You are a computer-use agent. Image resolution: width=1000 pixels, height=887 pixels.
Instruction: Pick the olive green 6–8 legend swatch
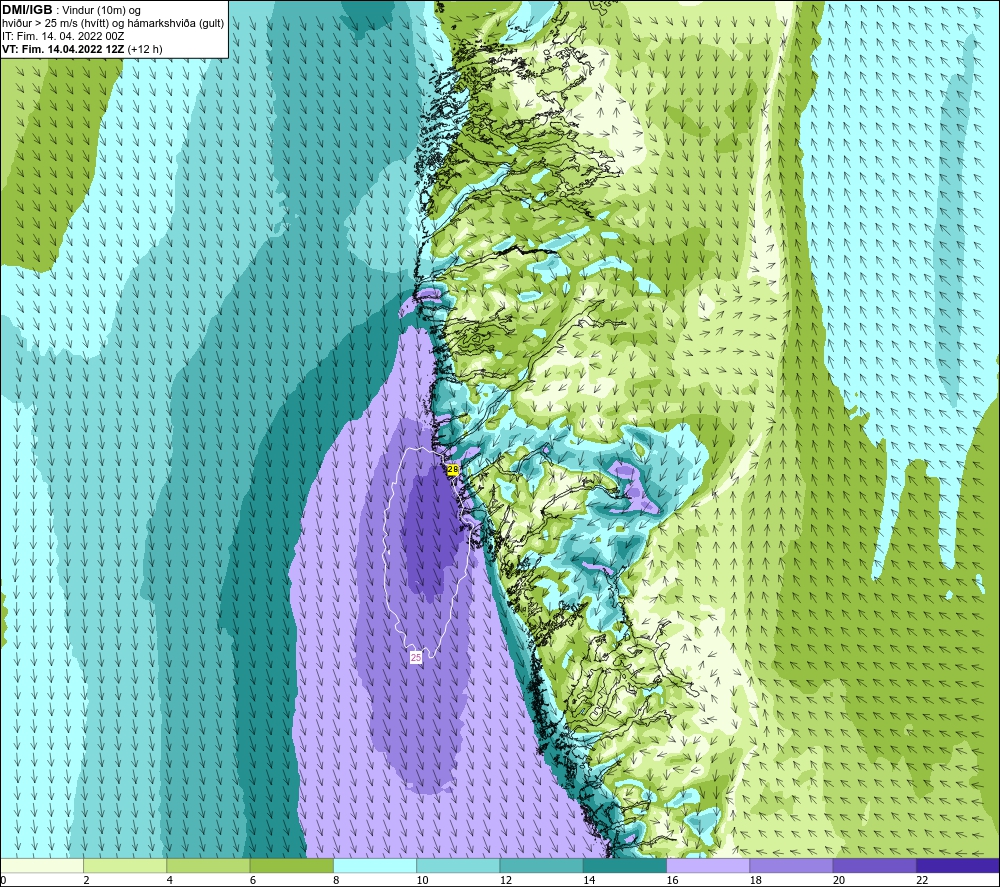coord(291,865)
